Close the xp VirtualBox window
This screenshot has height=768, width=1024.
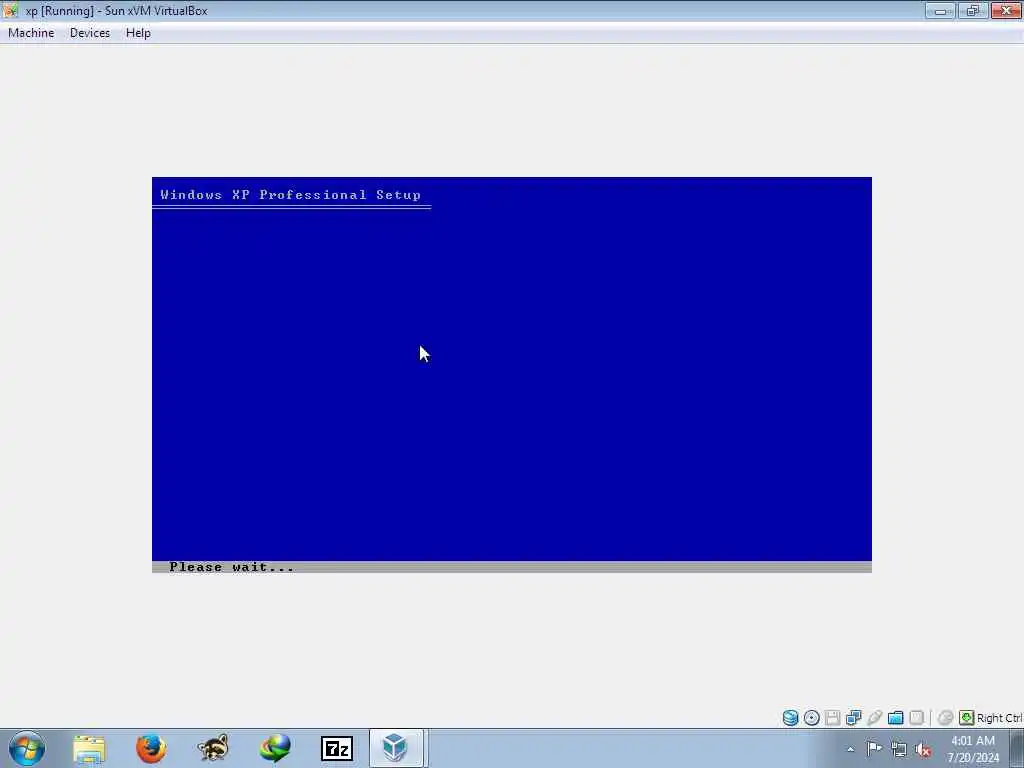point(1006,10)
